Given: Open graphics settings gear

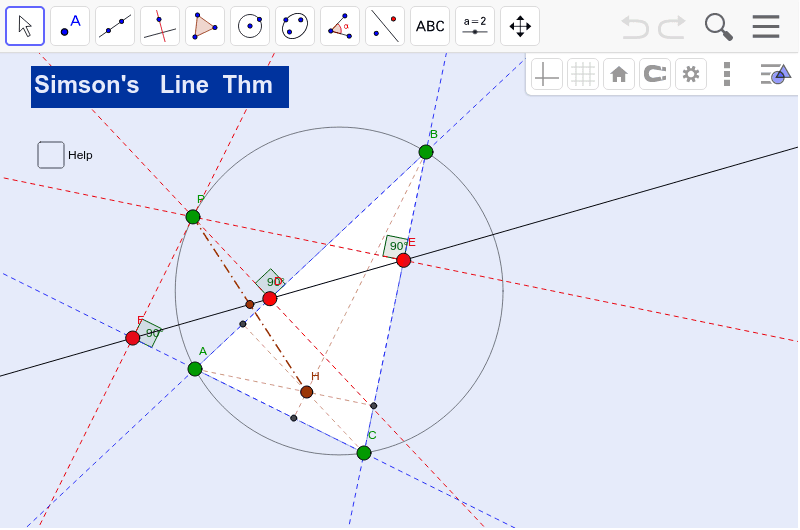Looking at the screenshot, I should pyautogui.click(x=691, y=74).
